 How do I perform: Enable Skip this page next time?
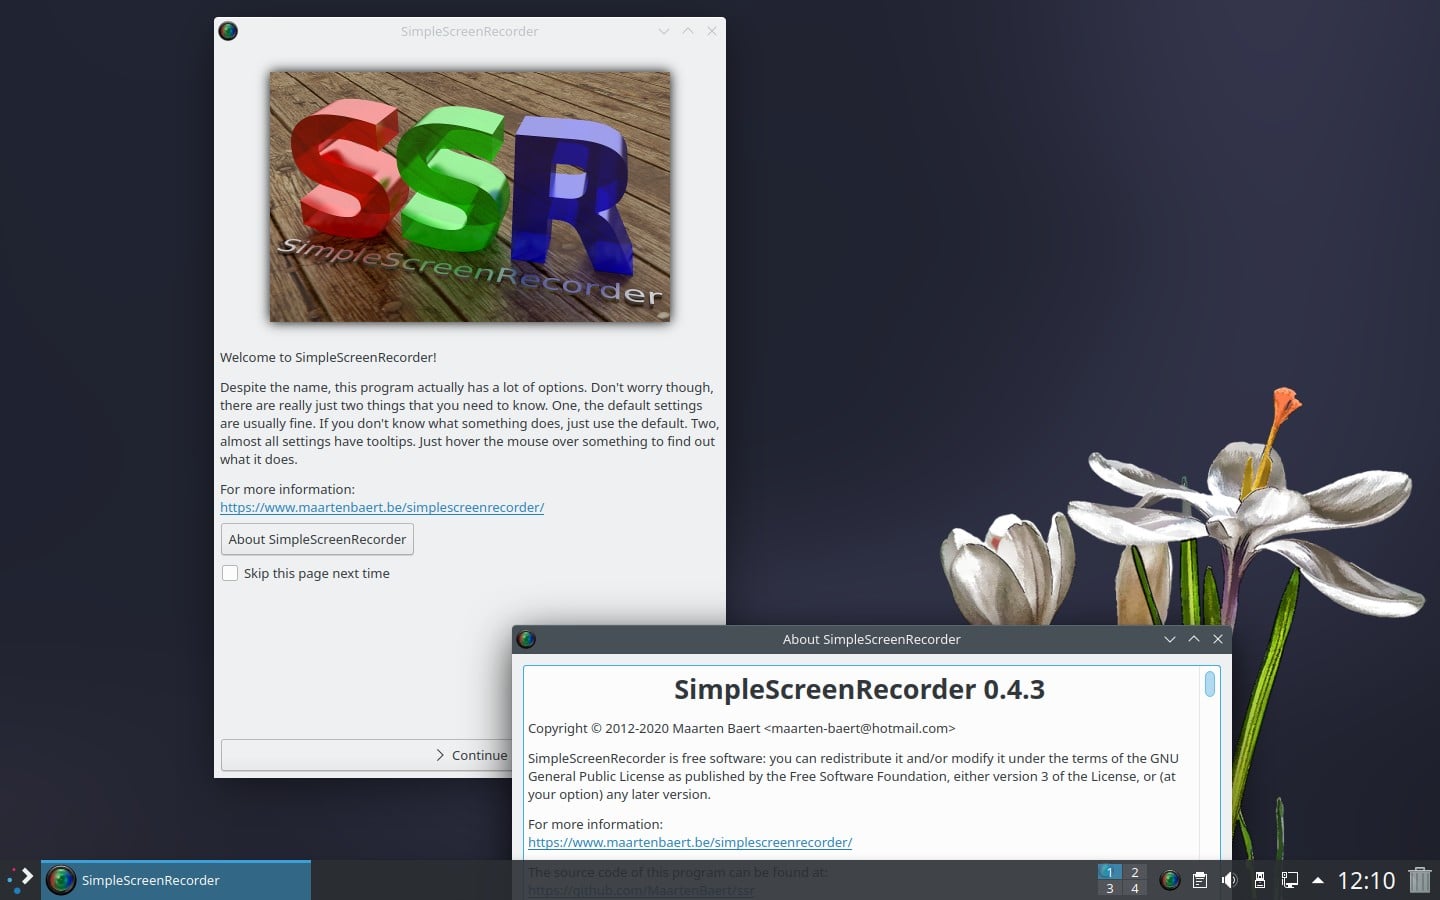tap(230, 573)
